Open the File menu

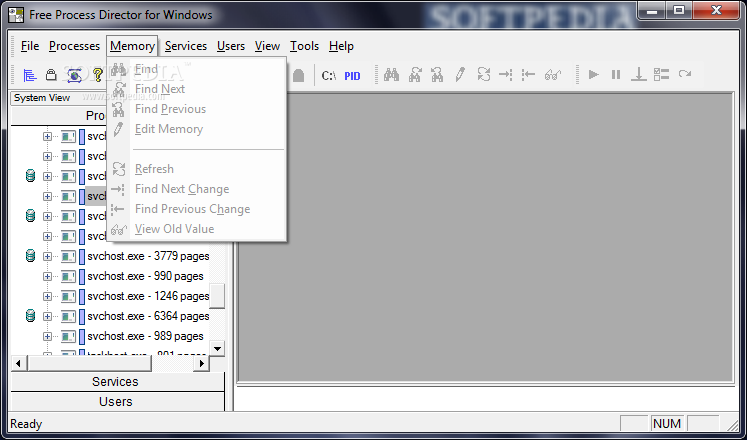[x=30, y=46]
